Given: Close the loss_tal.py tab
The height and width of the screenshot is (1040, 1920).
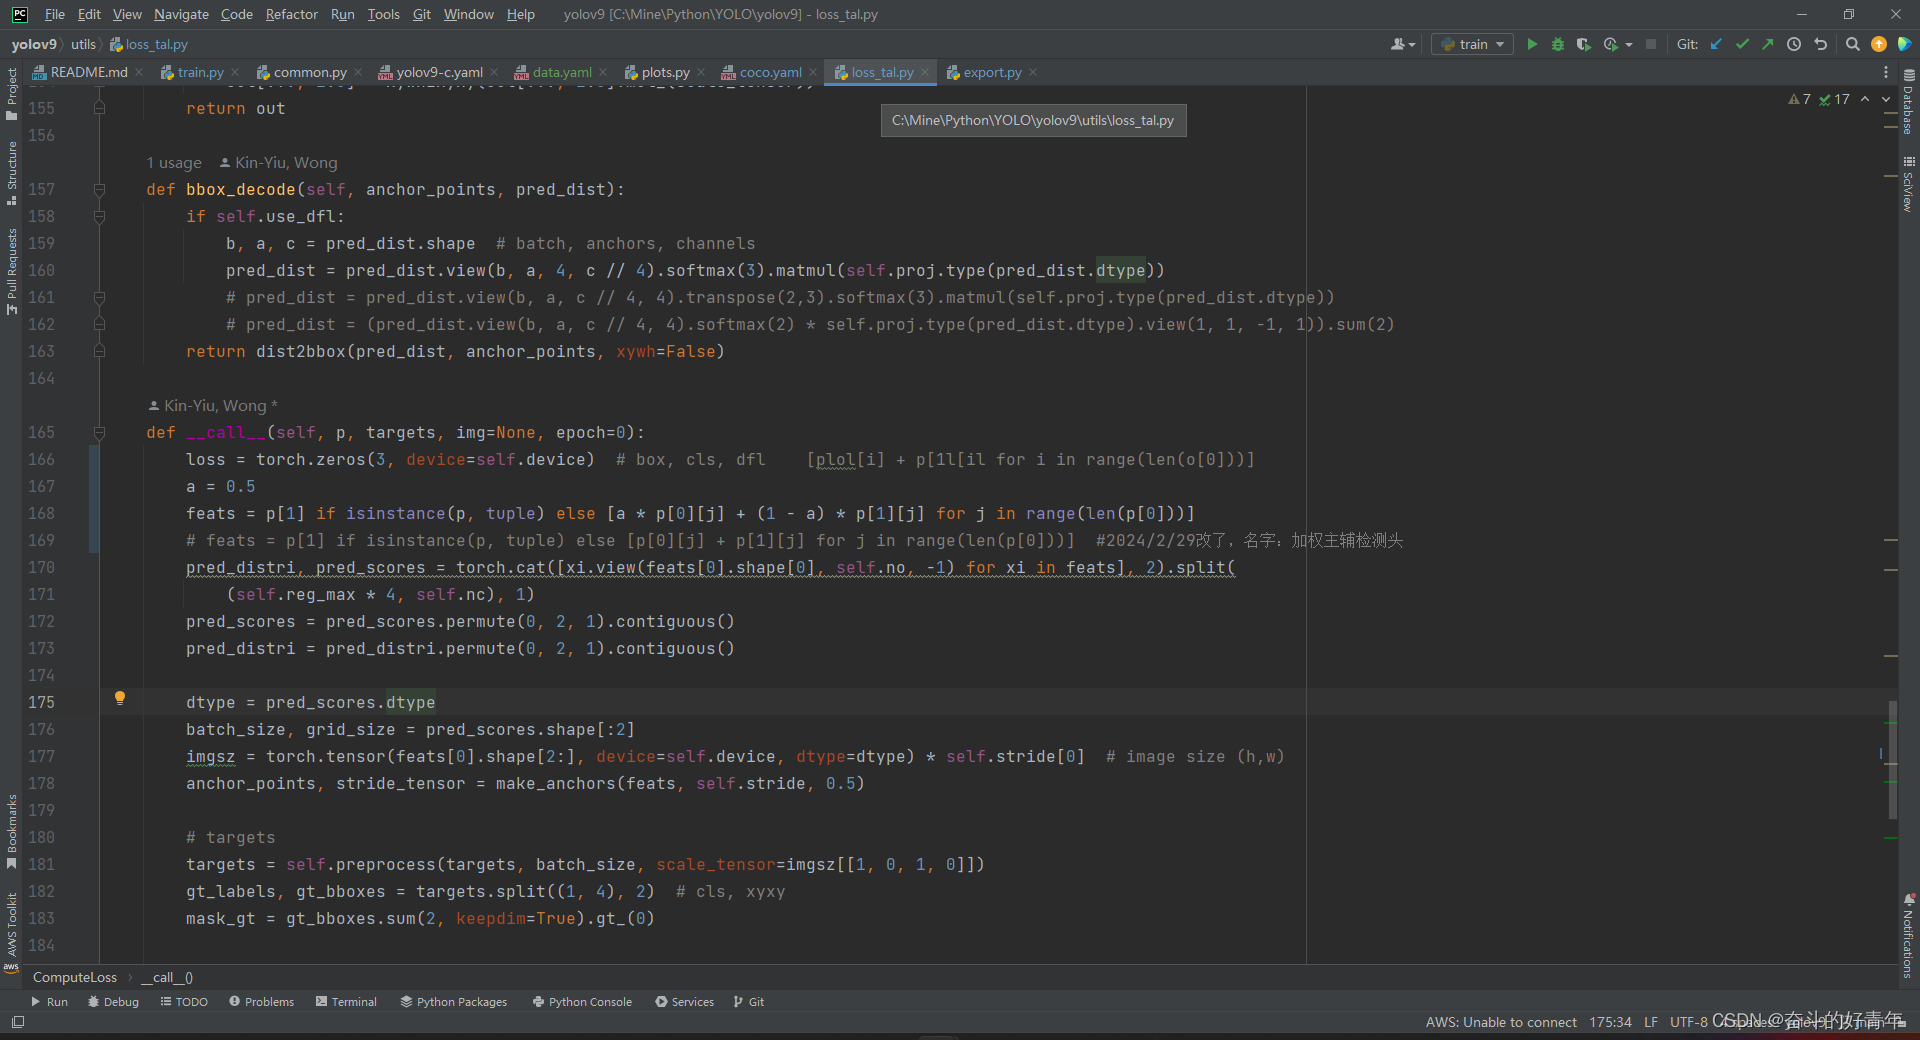Looking at the screenshot, I should point(925,72).
